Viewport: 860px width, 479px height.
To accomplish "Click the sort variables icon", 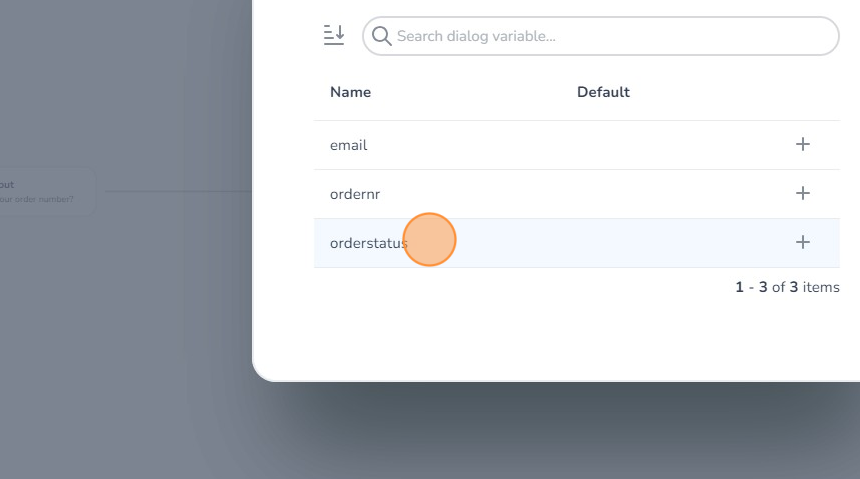I will tap(333, 35).
